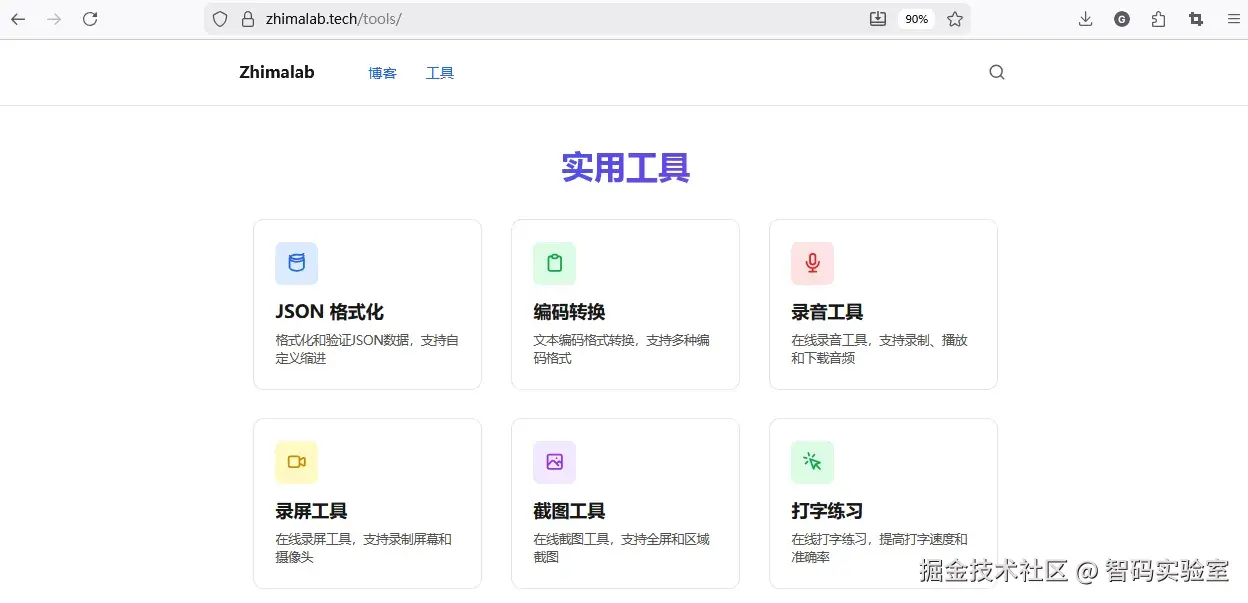Select the 打字练习 tool icon
This screenshot has height=603, width=1248.
coord(811,462)
